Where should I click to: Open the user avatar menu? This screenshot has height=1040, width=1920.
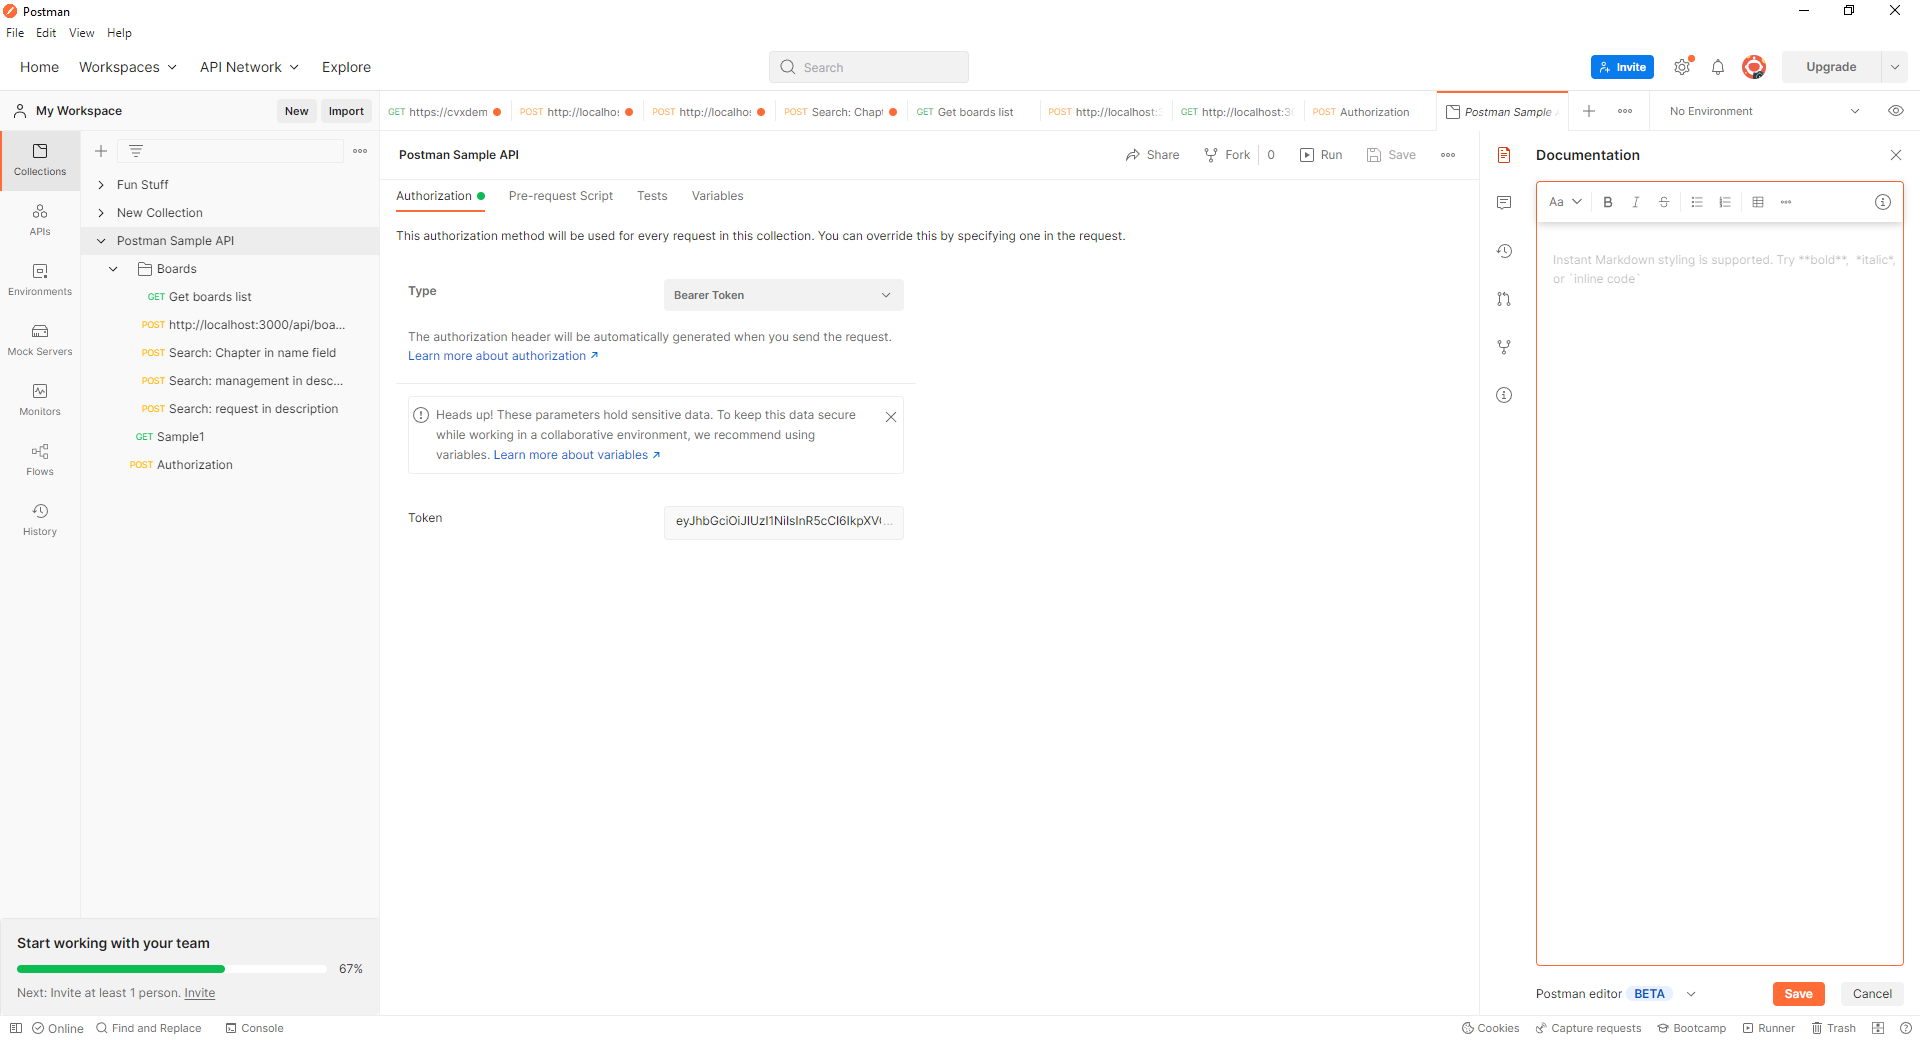(1754, 67)
